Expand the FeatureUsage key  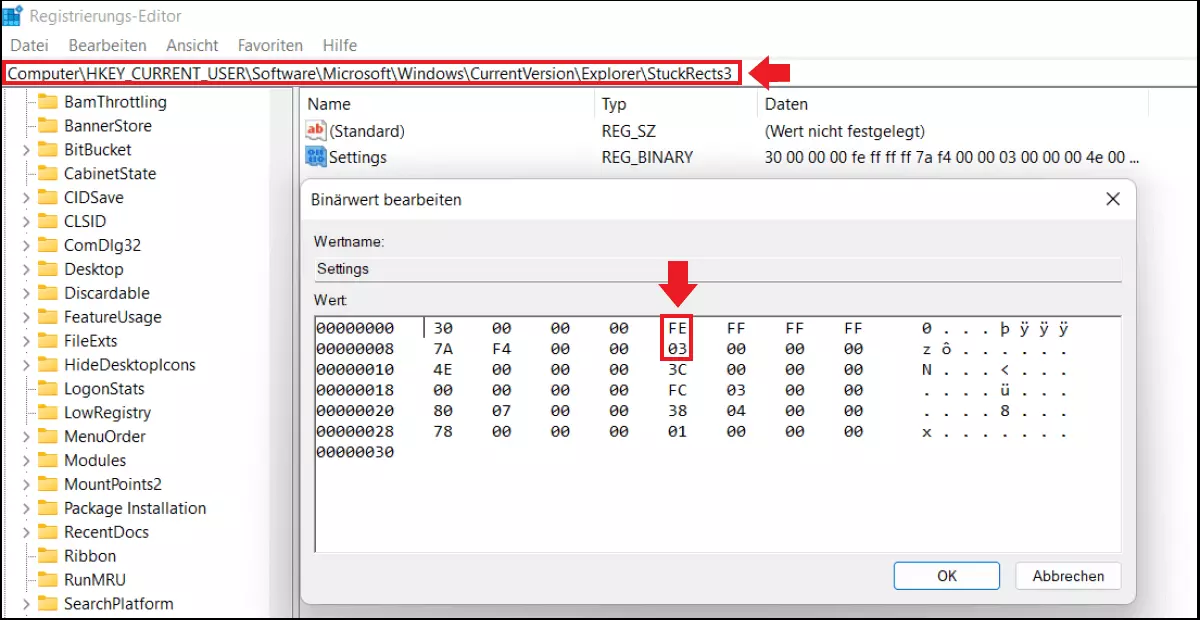pyautogui.click(x=26, y=317)
